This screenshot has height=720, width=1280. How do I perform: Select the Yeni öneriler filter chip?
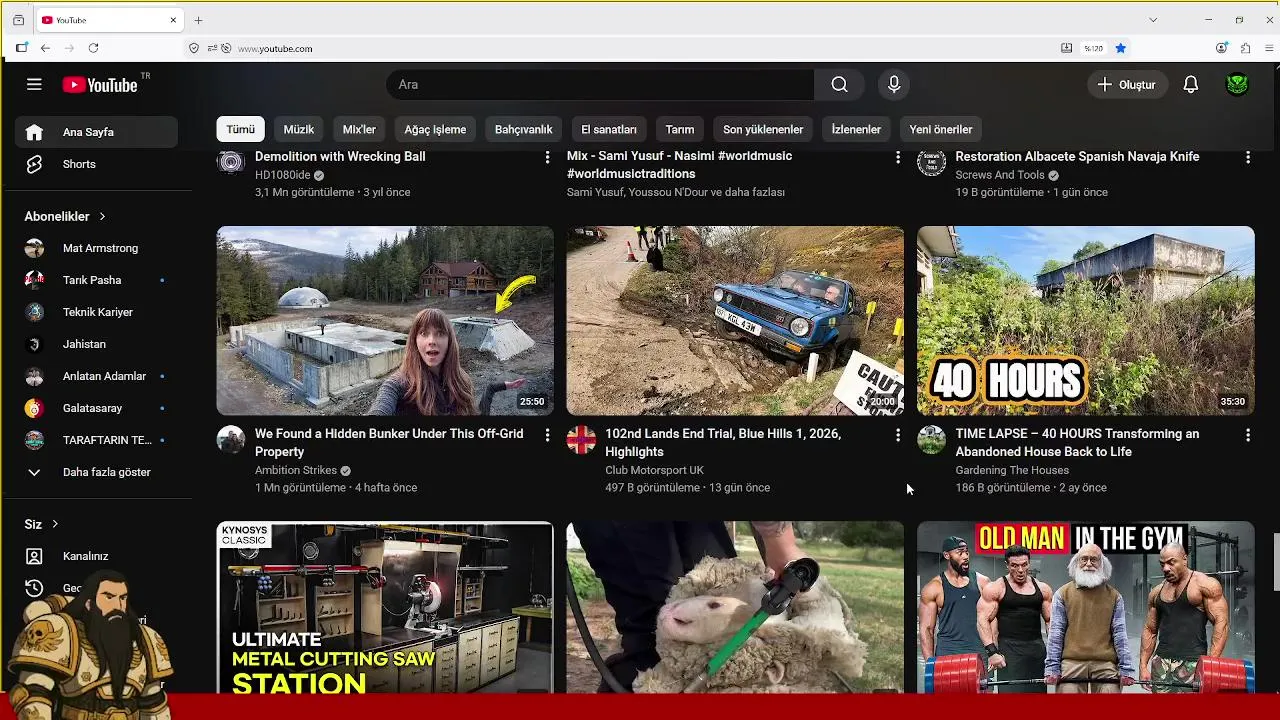click(941, 129)
